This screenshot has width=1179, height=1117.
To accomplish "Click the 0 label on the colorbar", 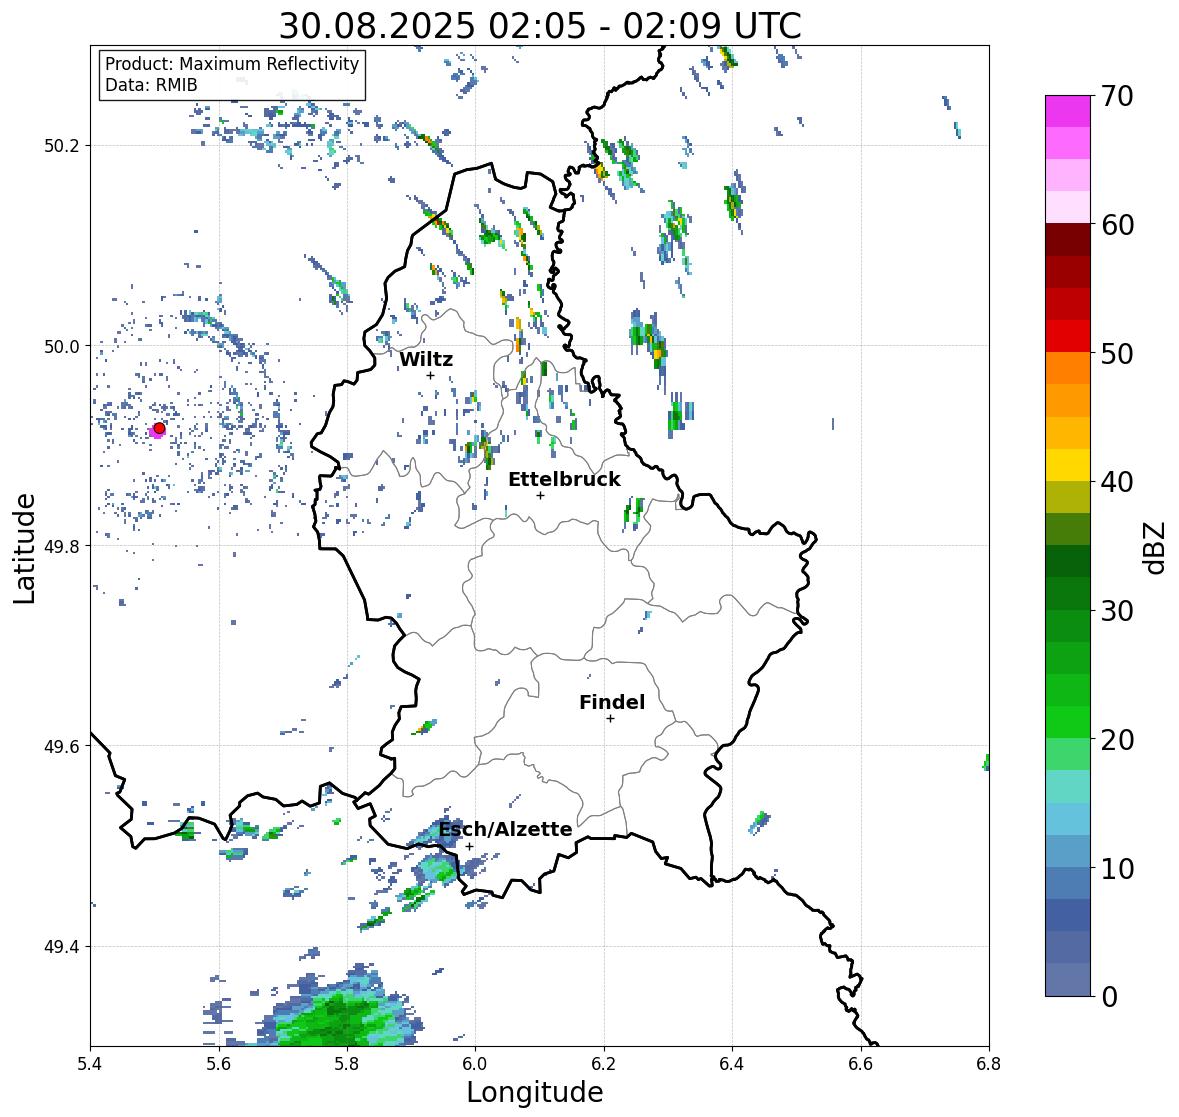I will click(1109, 997).
